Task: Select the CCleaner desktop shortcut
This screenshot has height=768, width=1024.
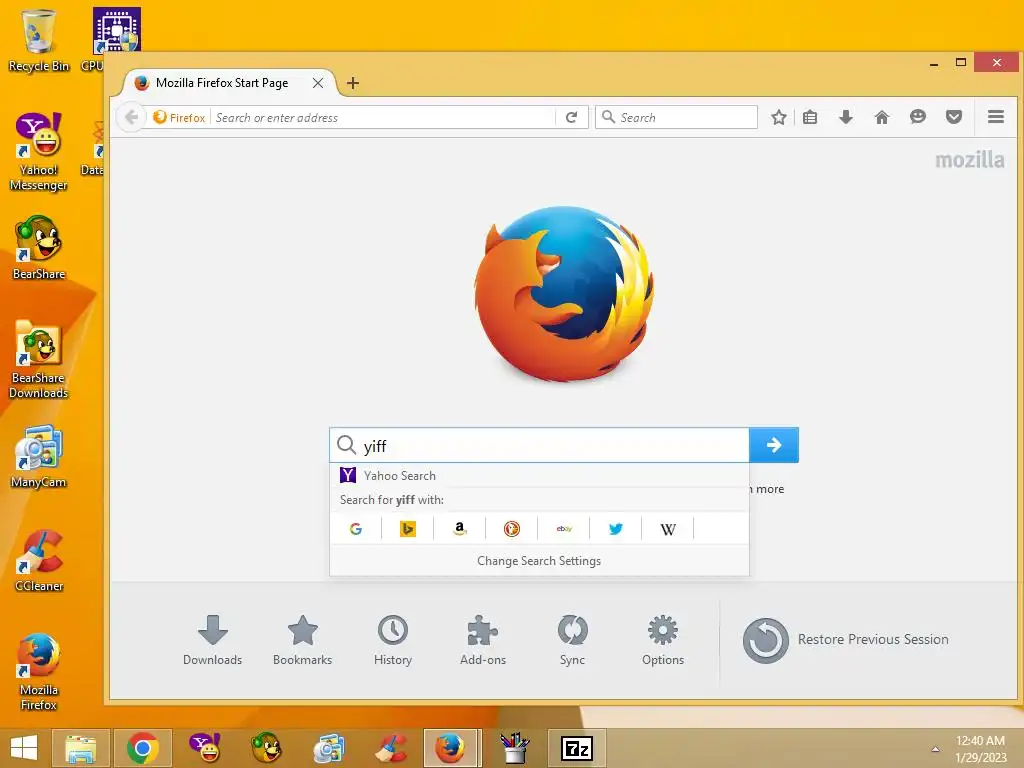Action: pos(39,560)
